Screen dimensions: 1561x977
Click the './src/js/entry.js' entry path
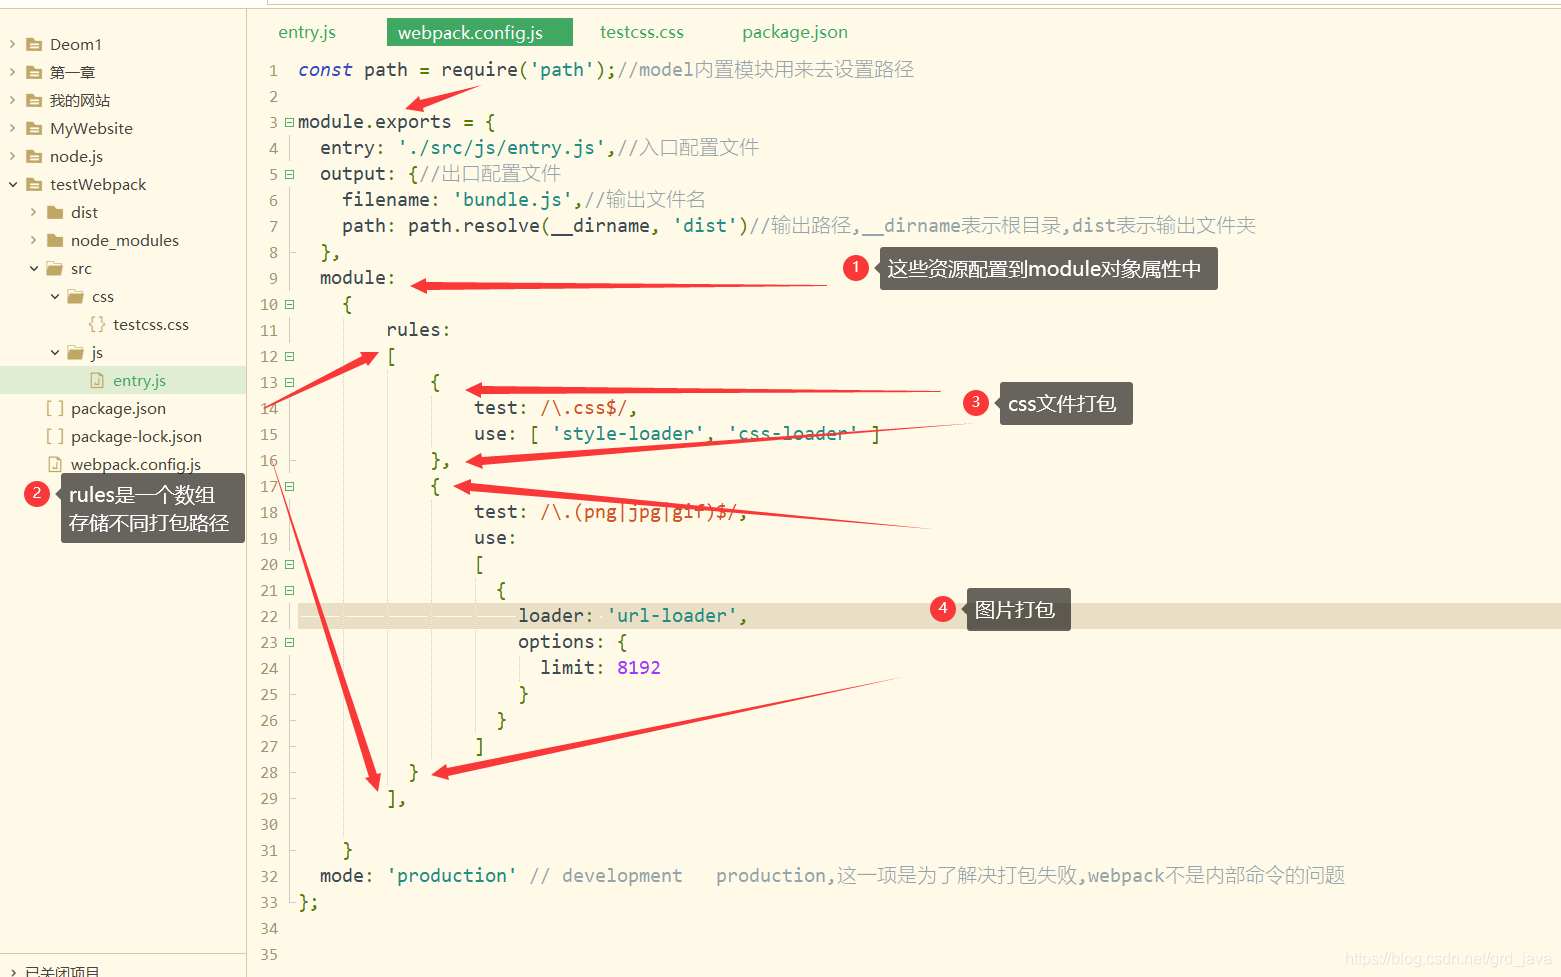pyautogui.click(x=502, y=148)
